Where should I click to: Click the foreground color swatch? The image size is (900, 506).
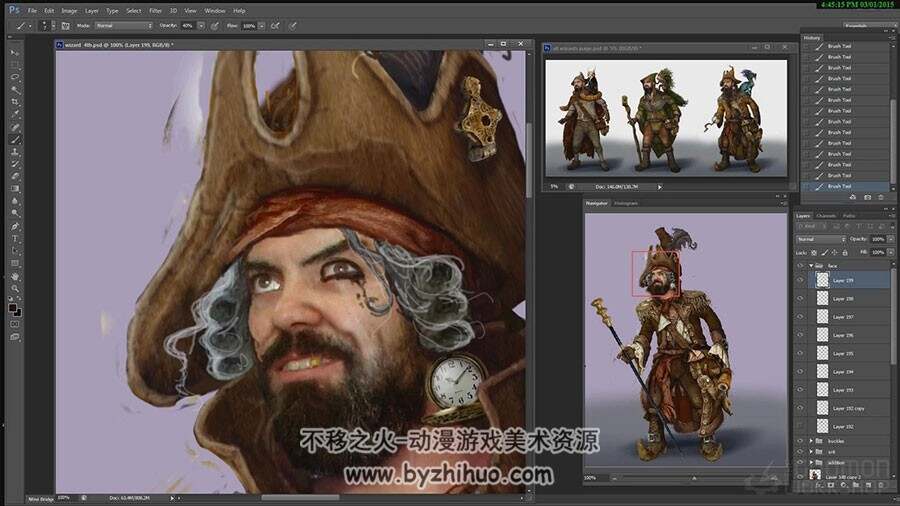(13, 308)
